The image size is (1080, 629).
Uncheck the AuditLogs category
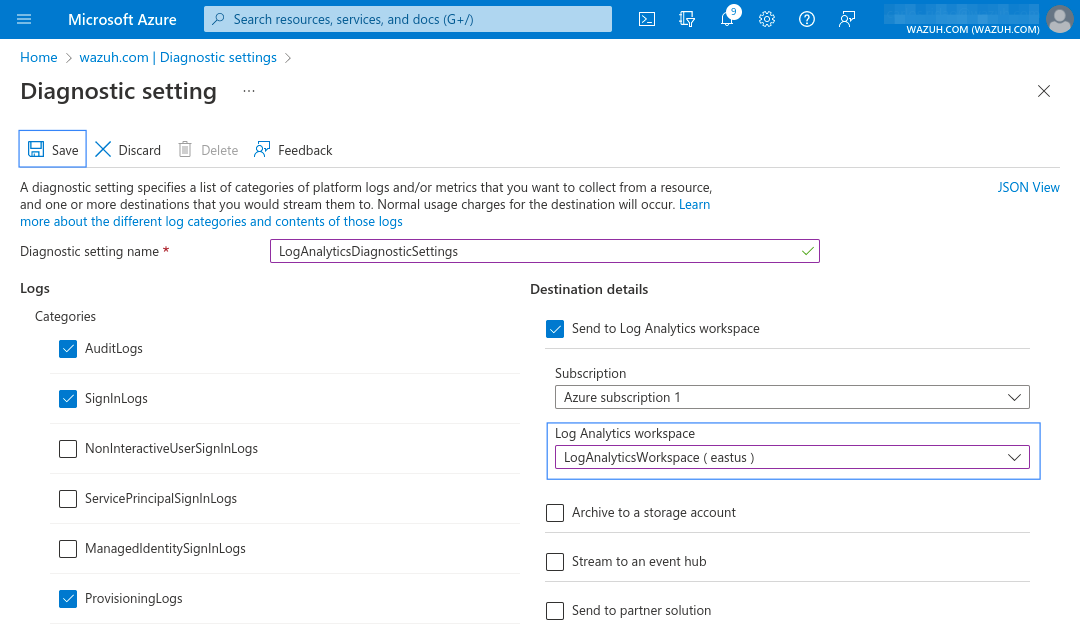tap(68, 349)
